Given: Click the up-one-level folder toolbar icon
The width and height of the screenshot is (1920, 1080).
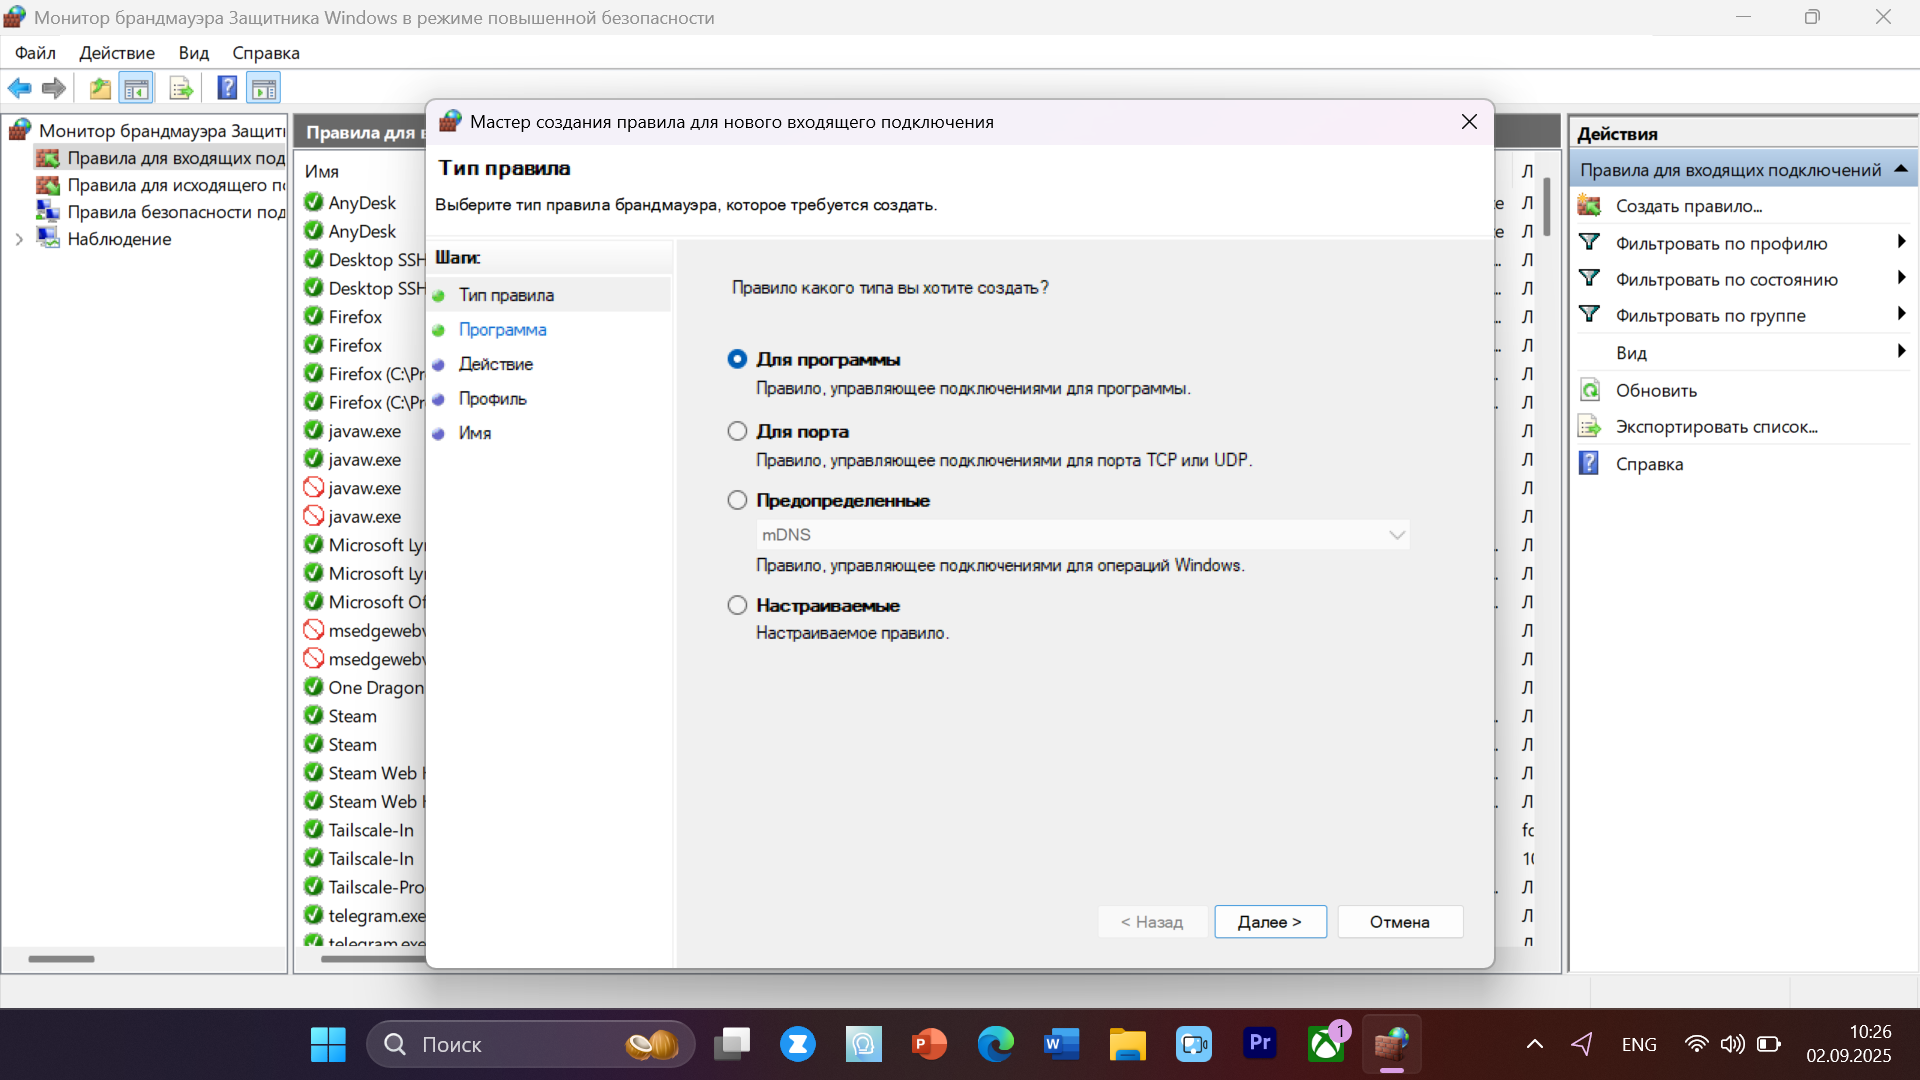Looking at the screenshot, I should tap(100, 88).
